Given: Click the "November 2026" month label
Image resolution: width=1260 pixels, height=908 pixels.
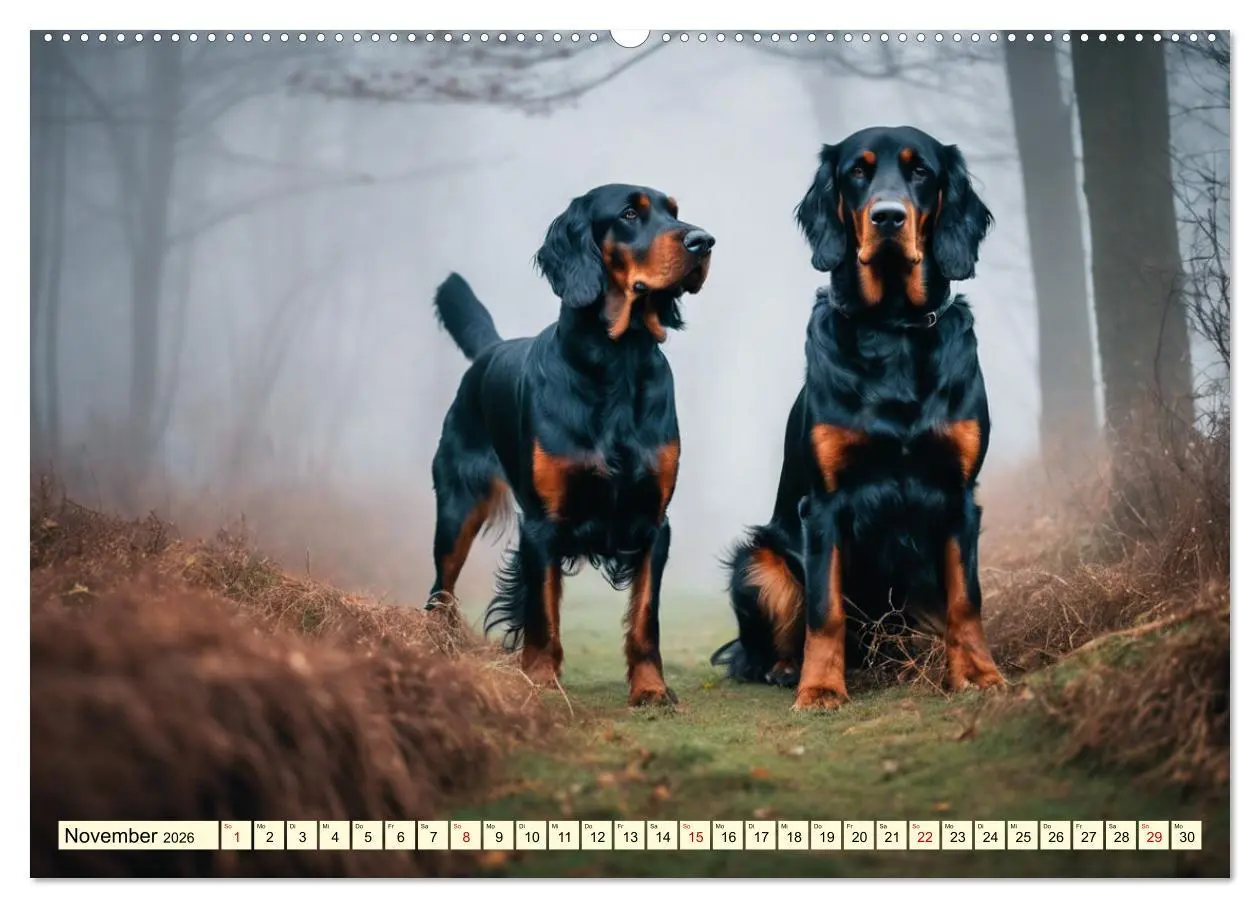Looking at the screenshot, I should point(138,836).
